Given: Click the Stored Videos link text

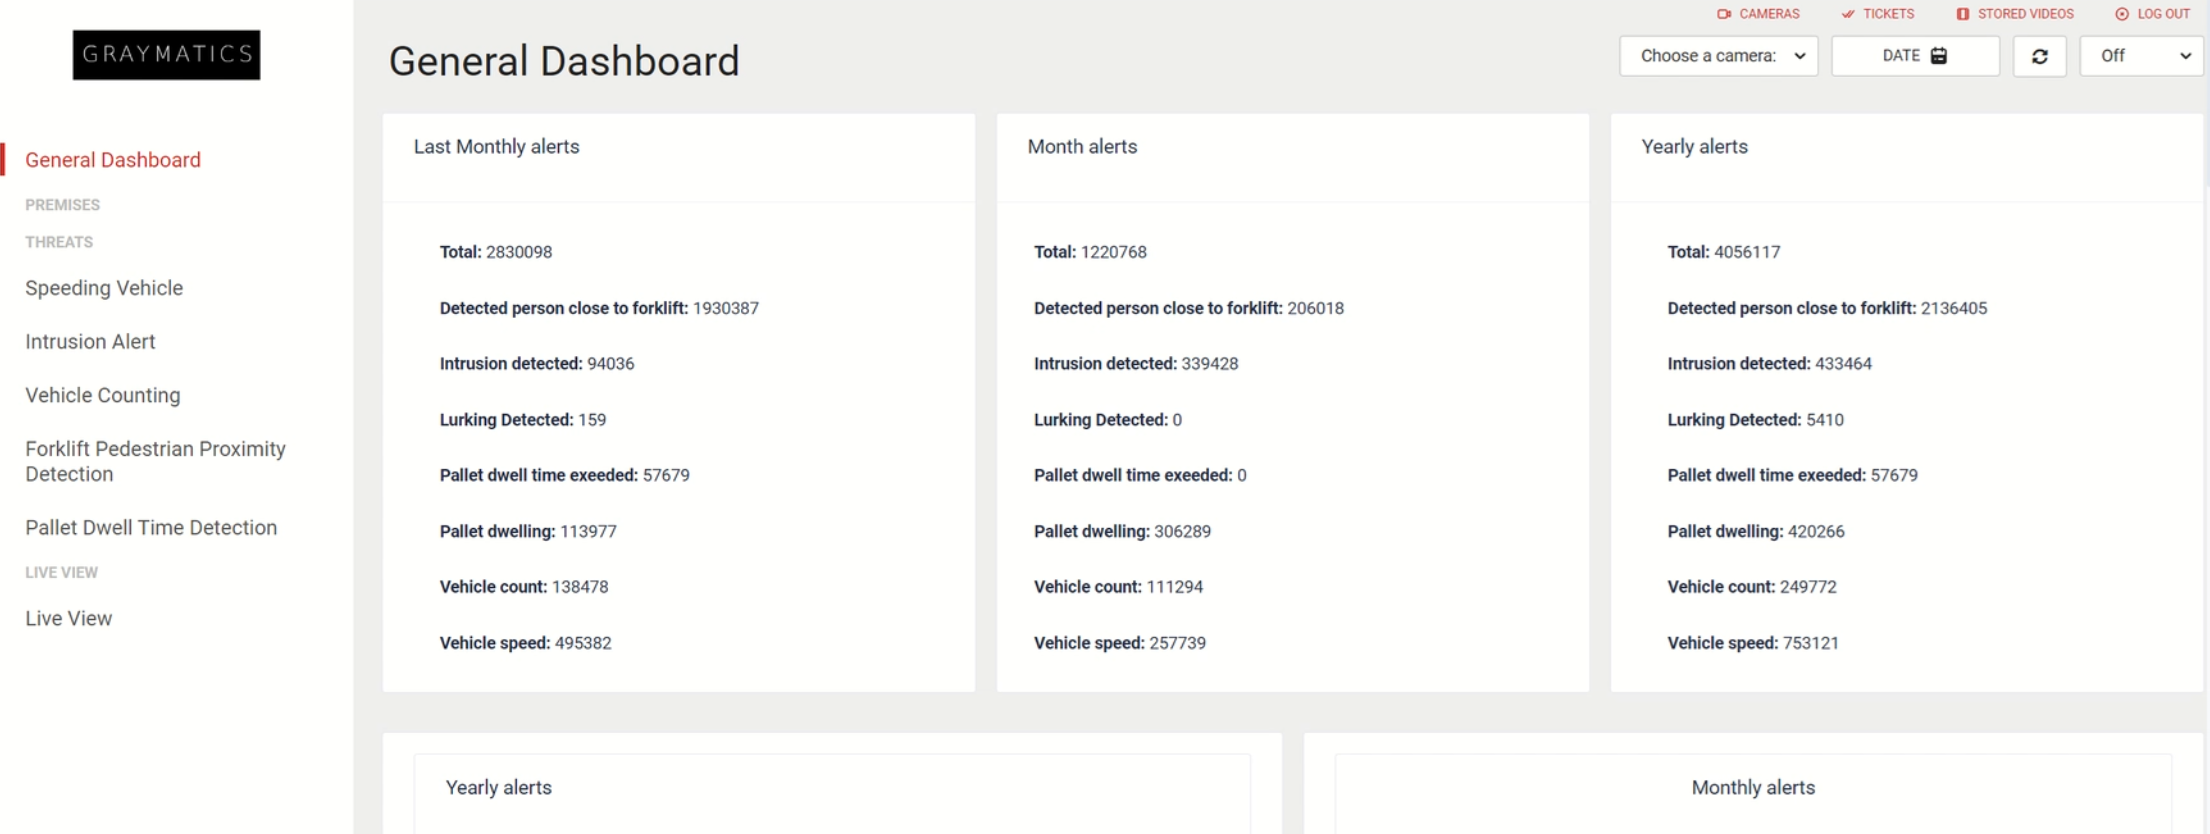Looking at the screenshot, I should tap(2025, 14).
